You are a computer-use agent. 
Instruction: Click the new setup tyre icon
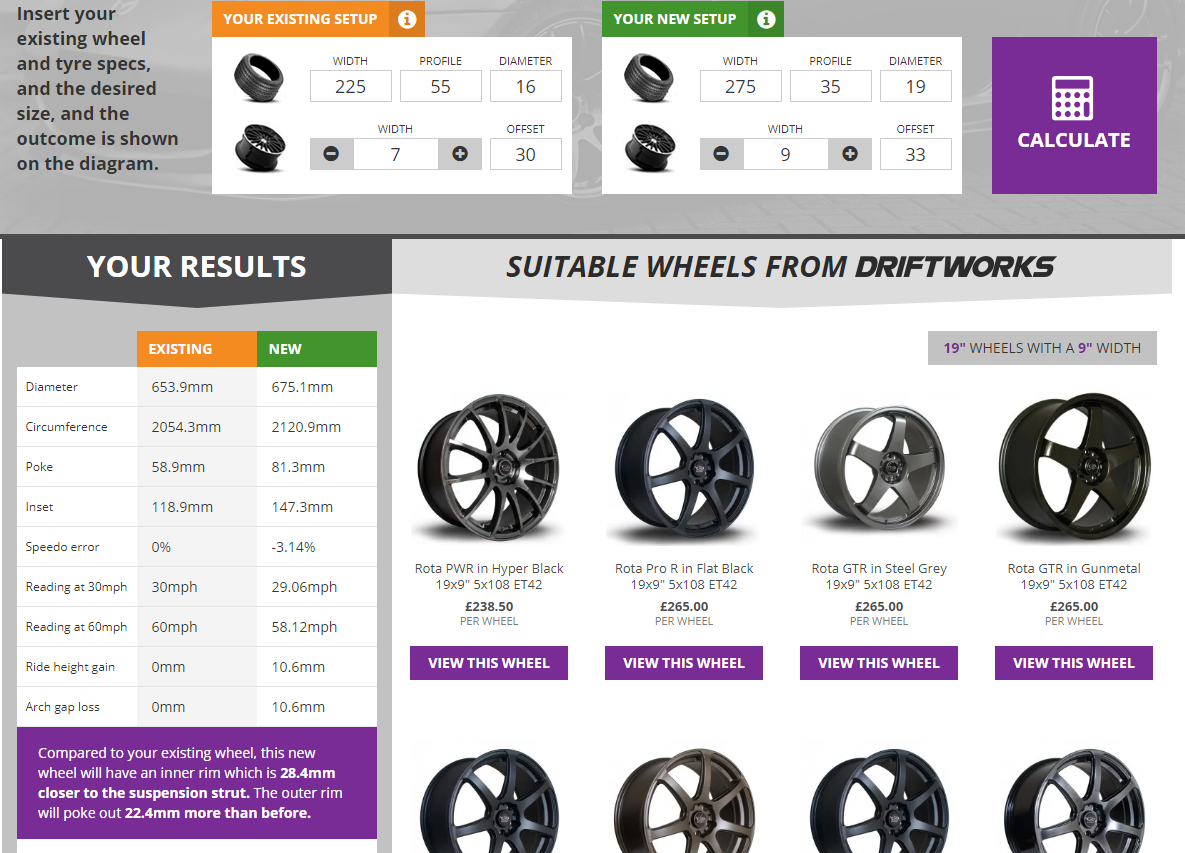[x=648, y=78]
